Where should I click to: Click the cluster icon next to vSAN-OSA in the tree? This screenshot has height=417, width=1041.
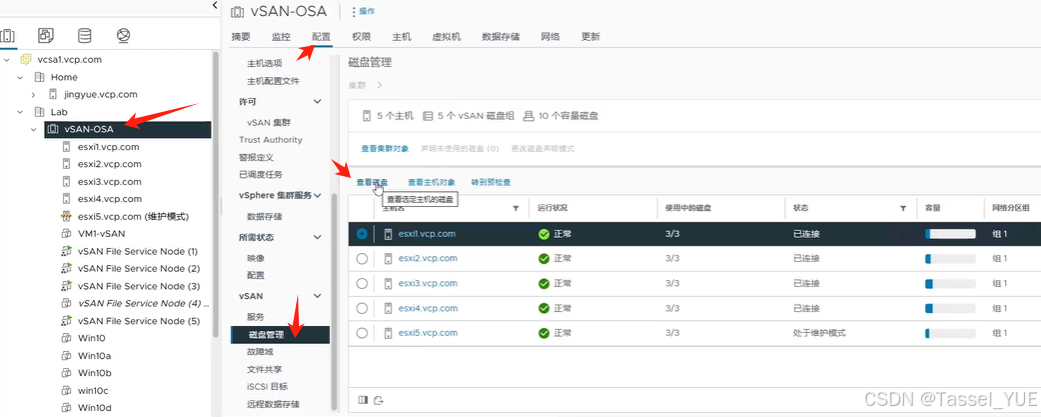click(x=52, y=129)
